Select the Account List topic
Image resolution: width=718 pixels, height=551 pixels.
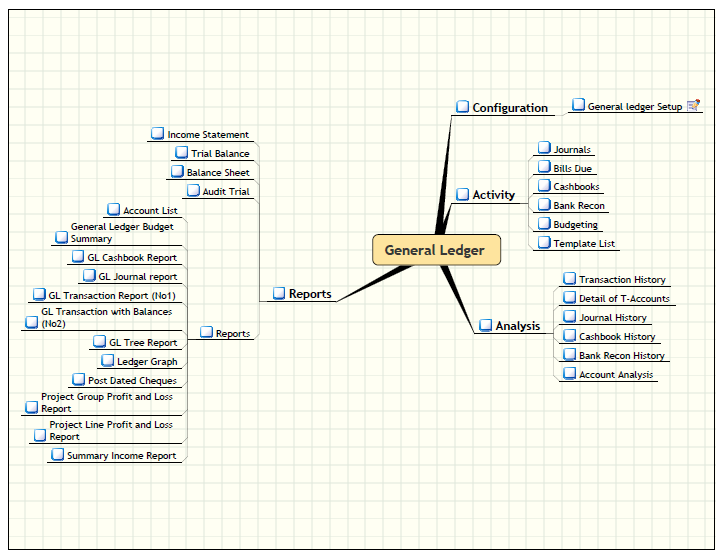[x=150, y=211]
